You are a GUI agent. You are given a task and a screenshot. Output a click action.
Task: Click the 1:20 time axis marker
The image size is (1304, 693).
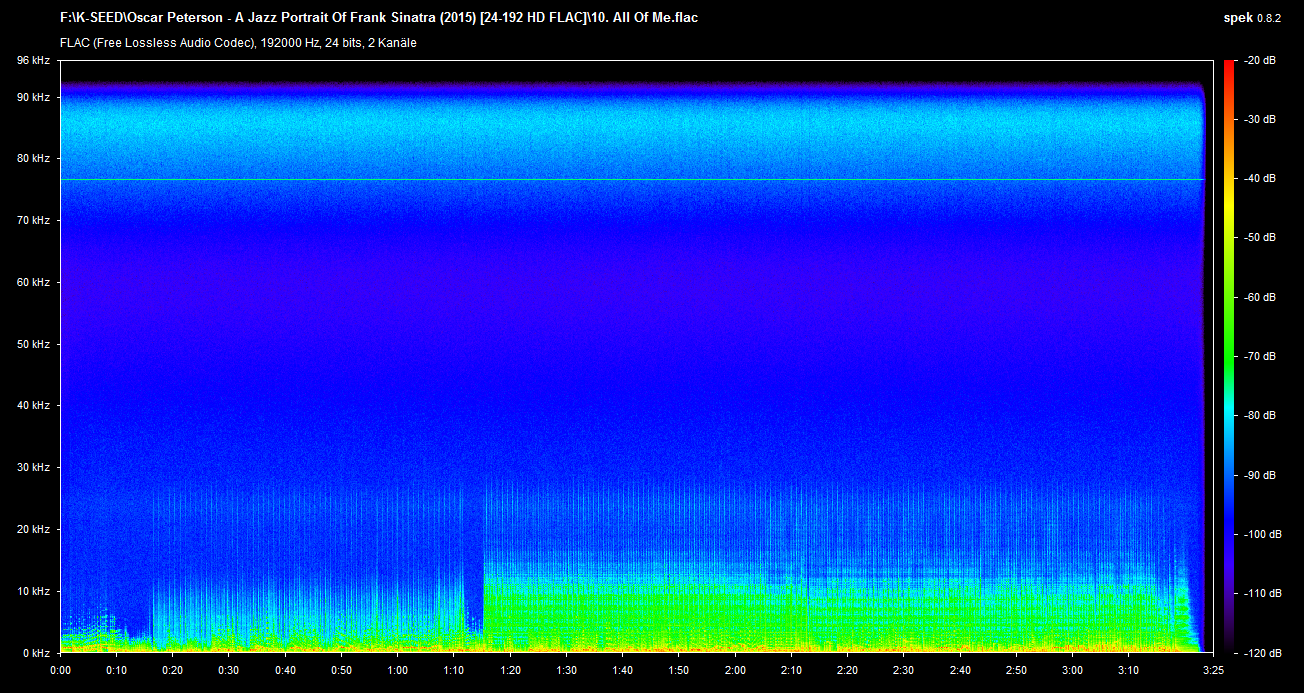coord(510,670)
